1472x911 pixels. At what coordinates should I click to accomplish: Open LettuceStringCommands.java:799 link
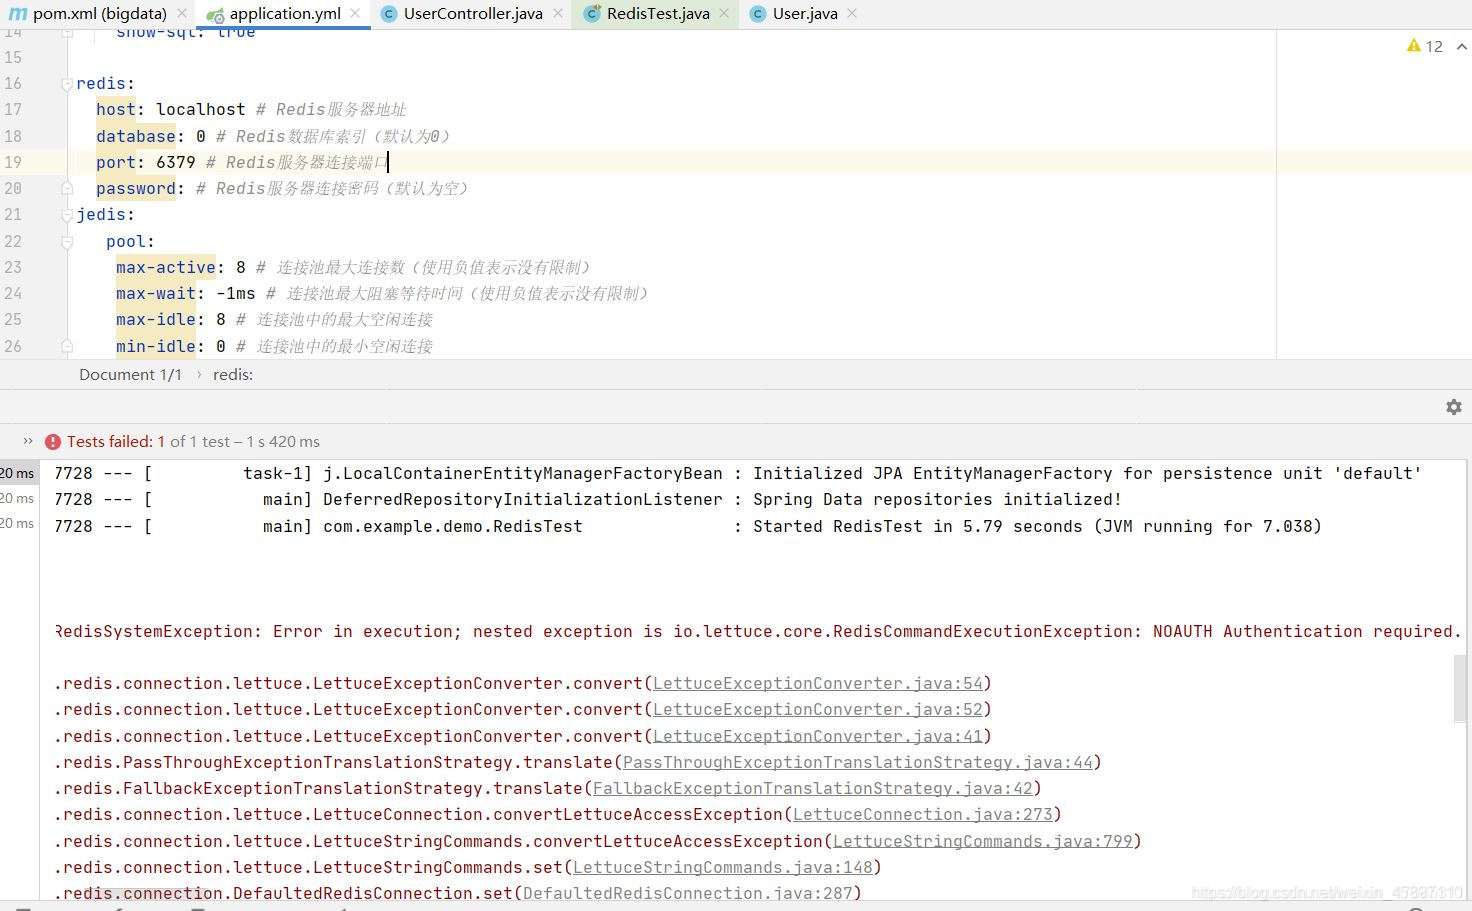tap(983, 842)
